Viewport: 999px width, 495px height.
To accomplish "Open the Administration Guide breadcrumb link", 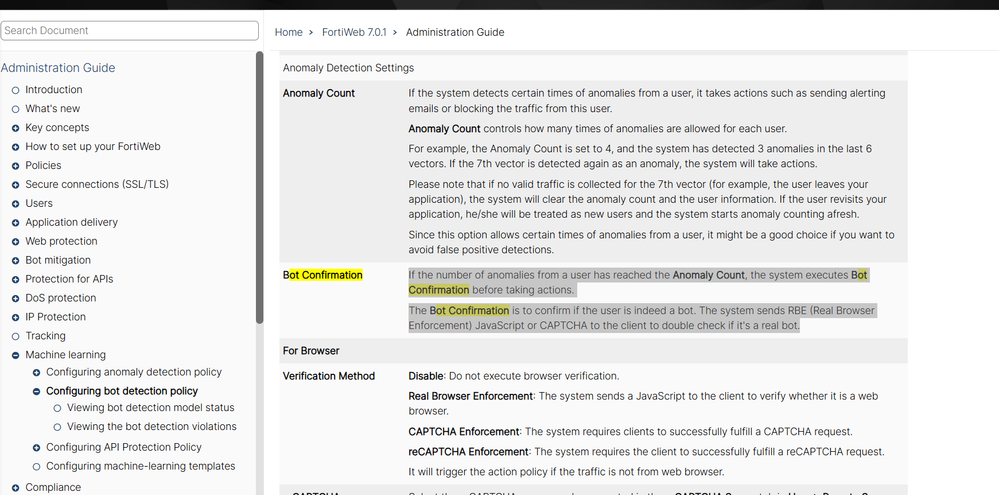I will 455,32.
